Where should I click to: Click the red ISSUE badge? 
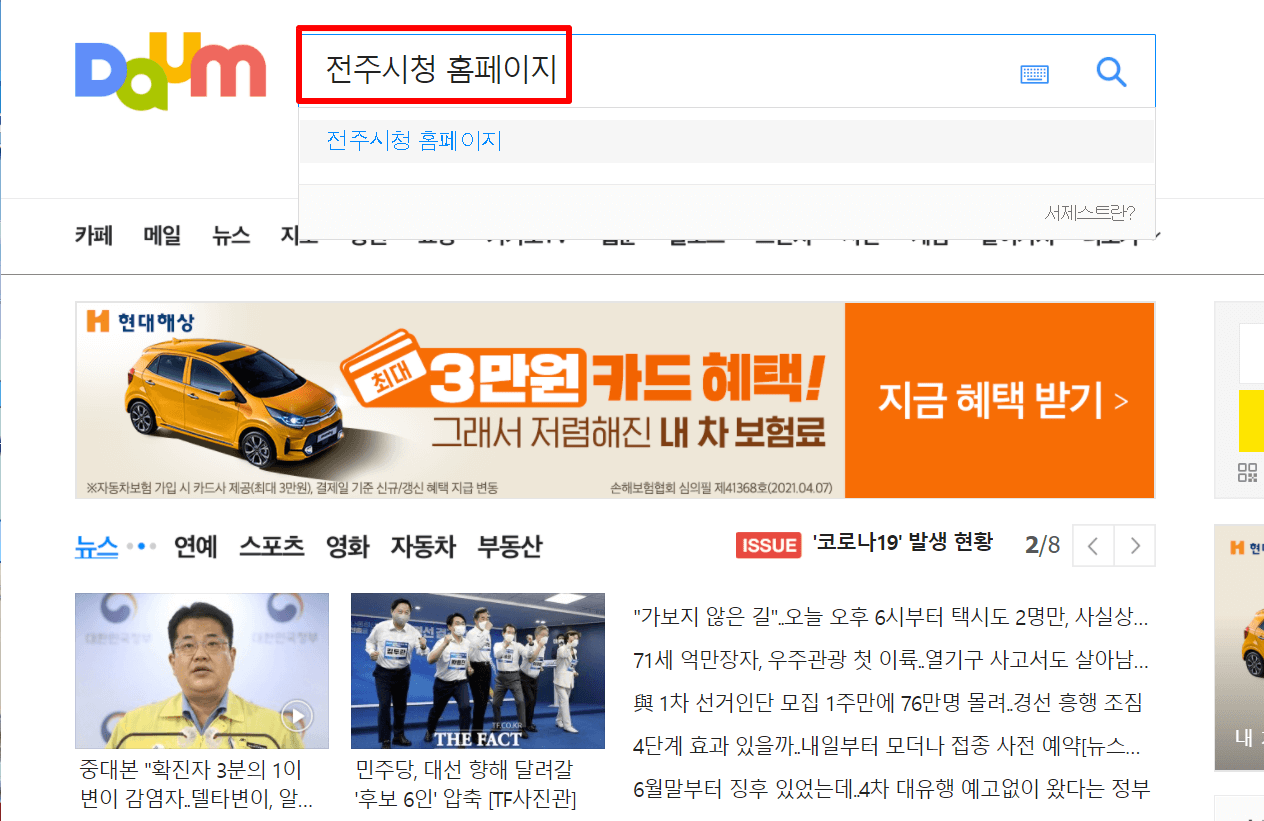tap(768, 545)
